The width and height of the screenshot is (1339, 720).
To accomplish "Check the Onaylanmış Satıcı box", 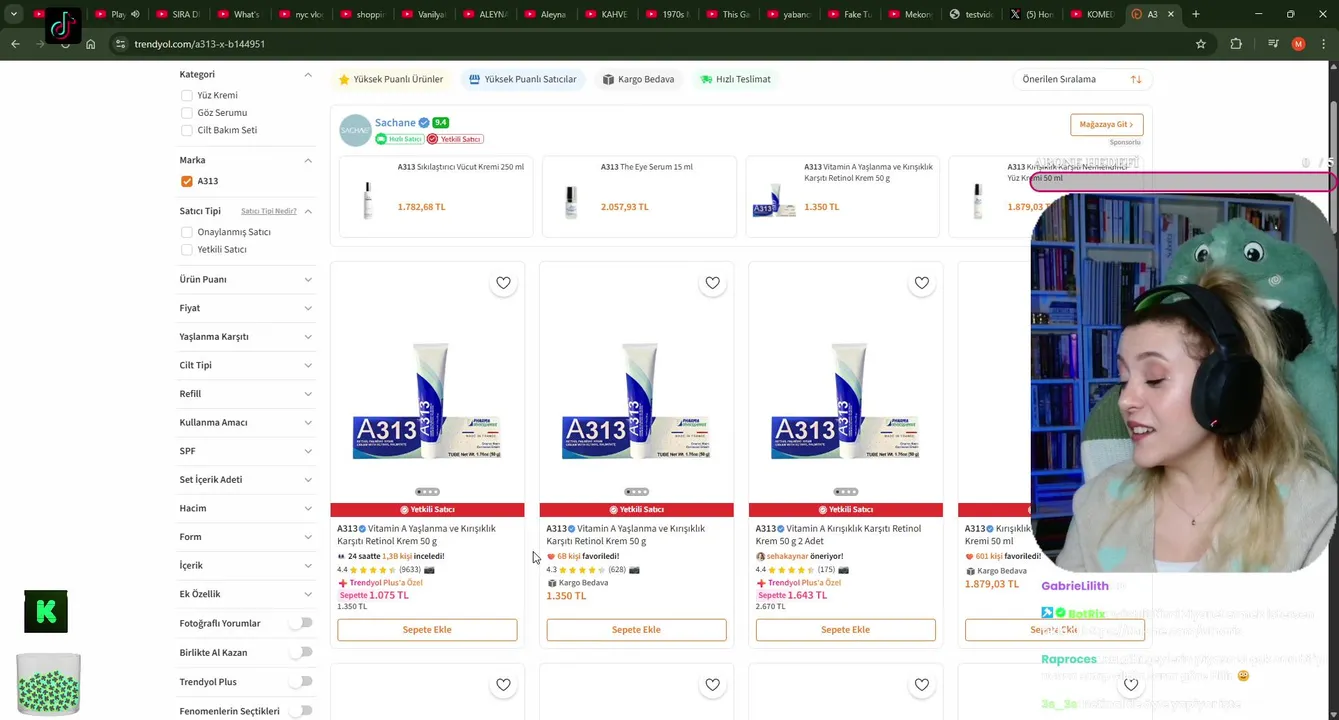I will pyautogui.click(x=186, y=232).
